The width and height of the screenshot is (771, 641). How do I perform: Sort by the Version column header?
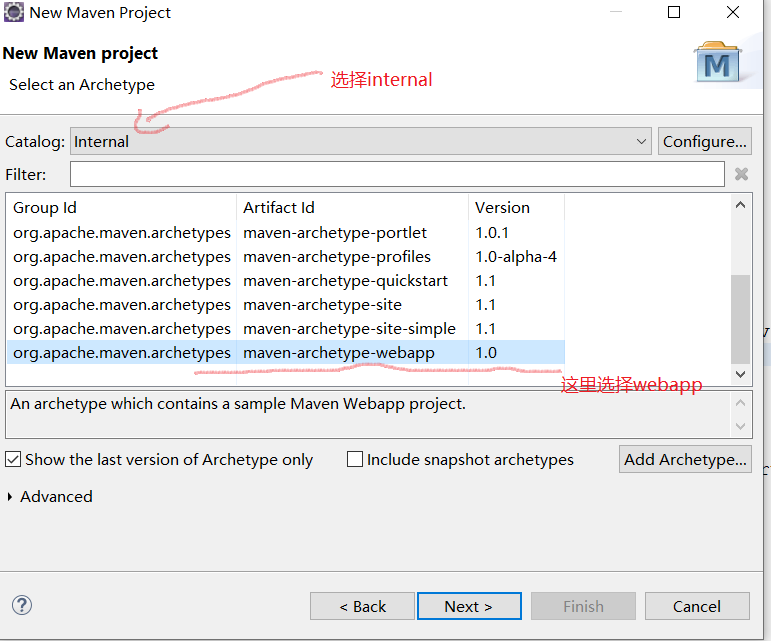click(x=516, y=207)
